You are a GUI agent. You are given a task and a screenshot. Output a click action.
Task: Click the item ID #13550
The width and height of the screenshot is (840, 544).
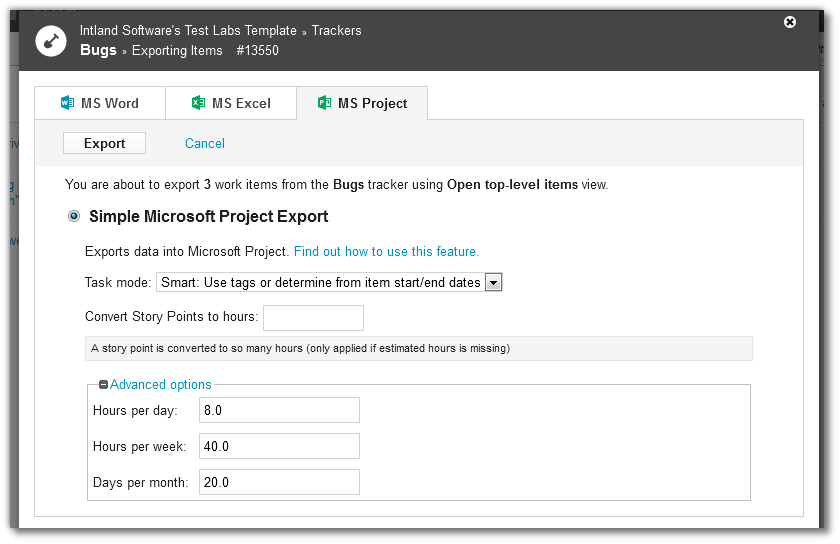(257, 50)
